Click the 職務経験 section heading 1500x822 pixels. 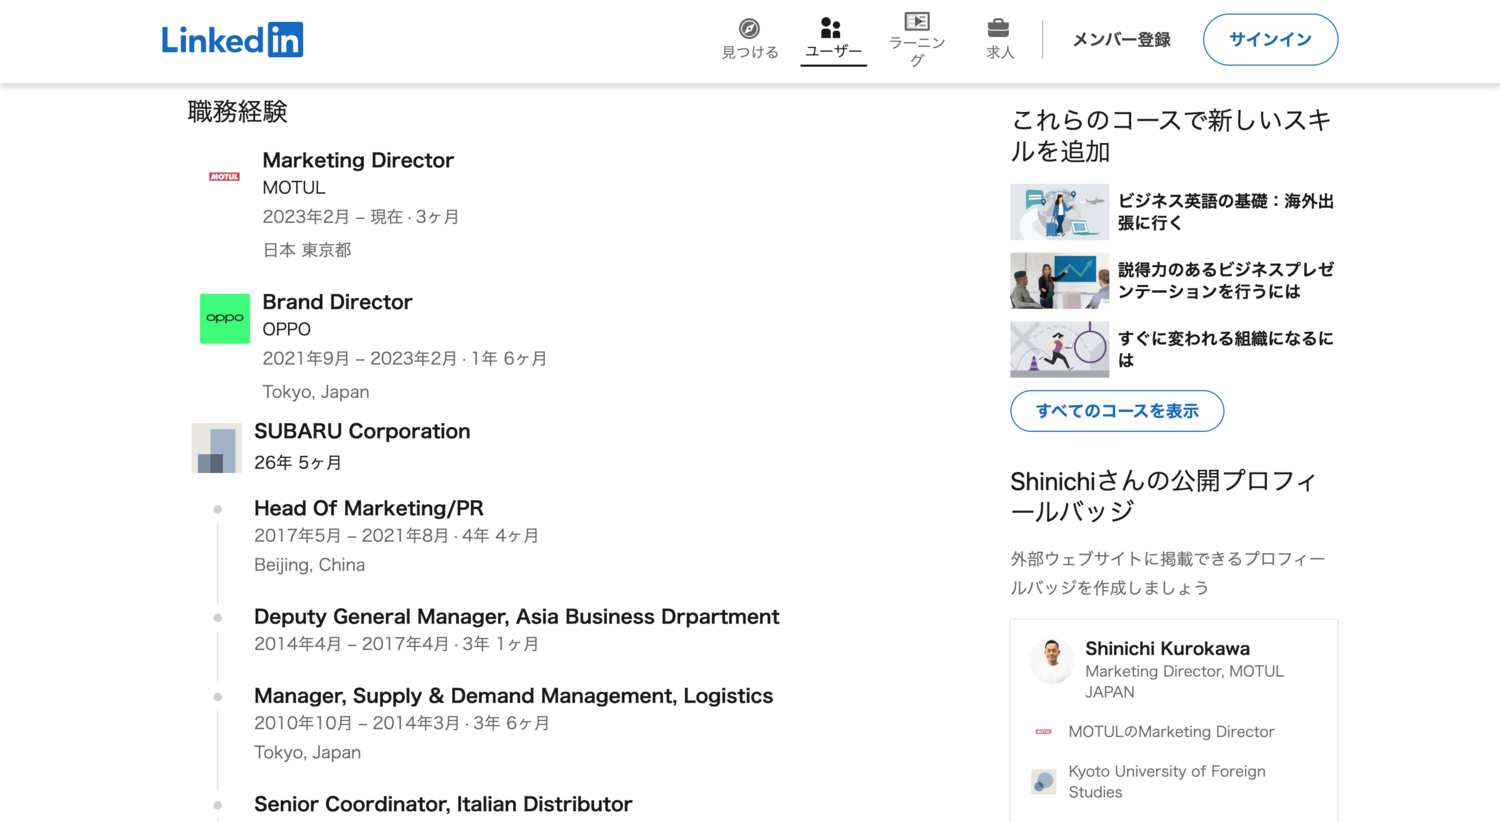[238, 112]
